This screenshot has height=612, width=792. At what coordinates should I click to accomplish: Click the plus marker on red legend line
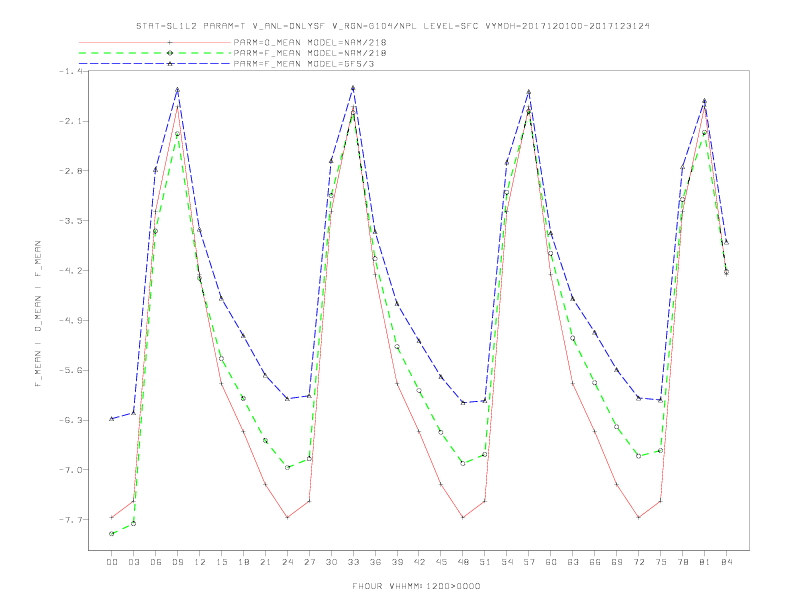pos(170,42)
